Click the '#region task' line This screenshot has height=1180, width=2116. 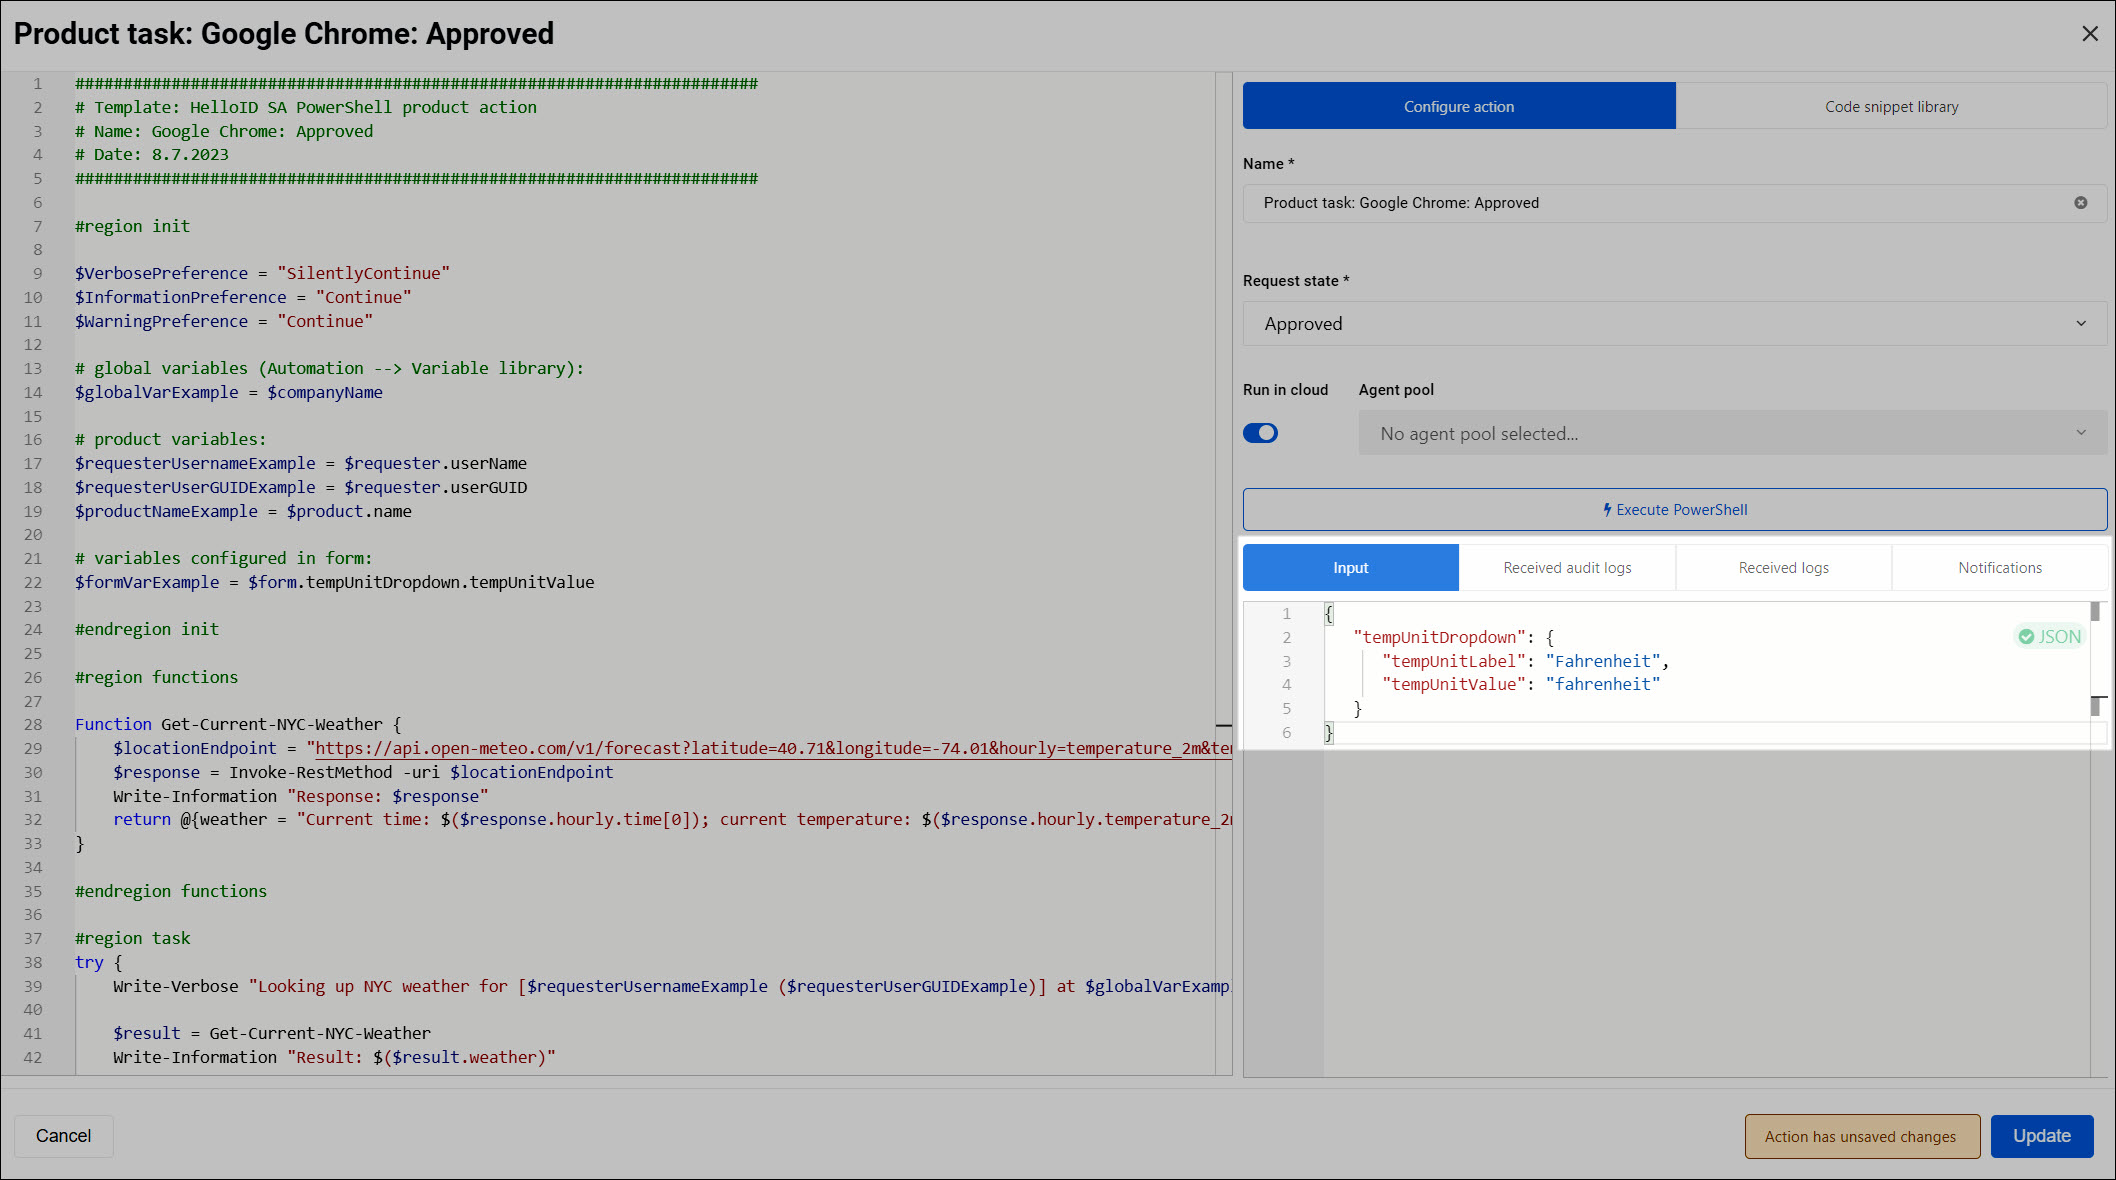point(132,938)
